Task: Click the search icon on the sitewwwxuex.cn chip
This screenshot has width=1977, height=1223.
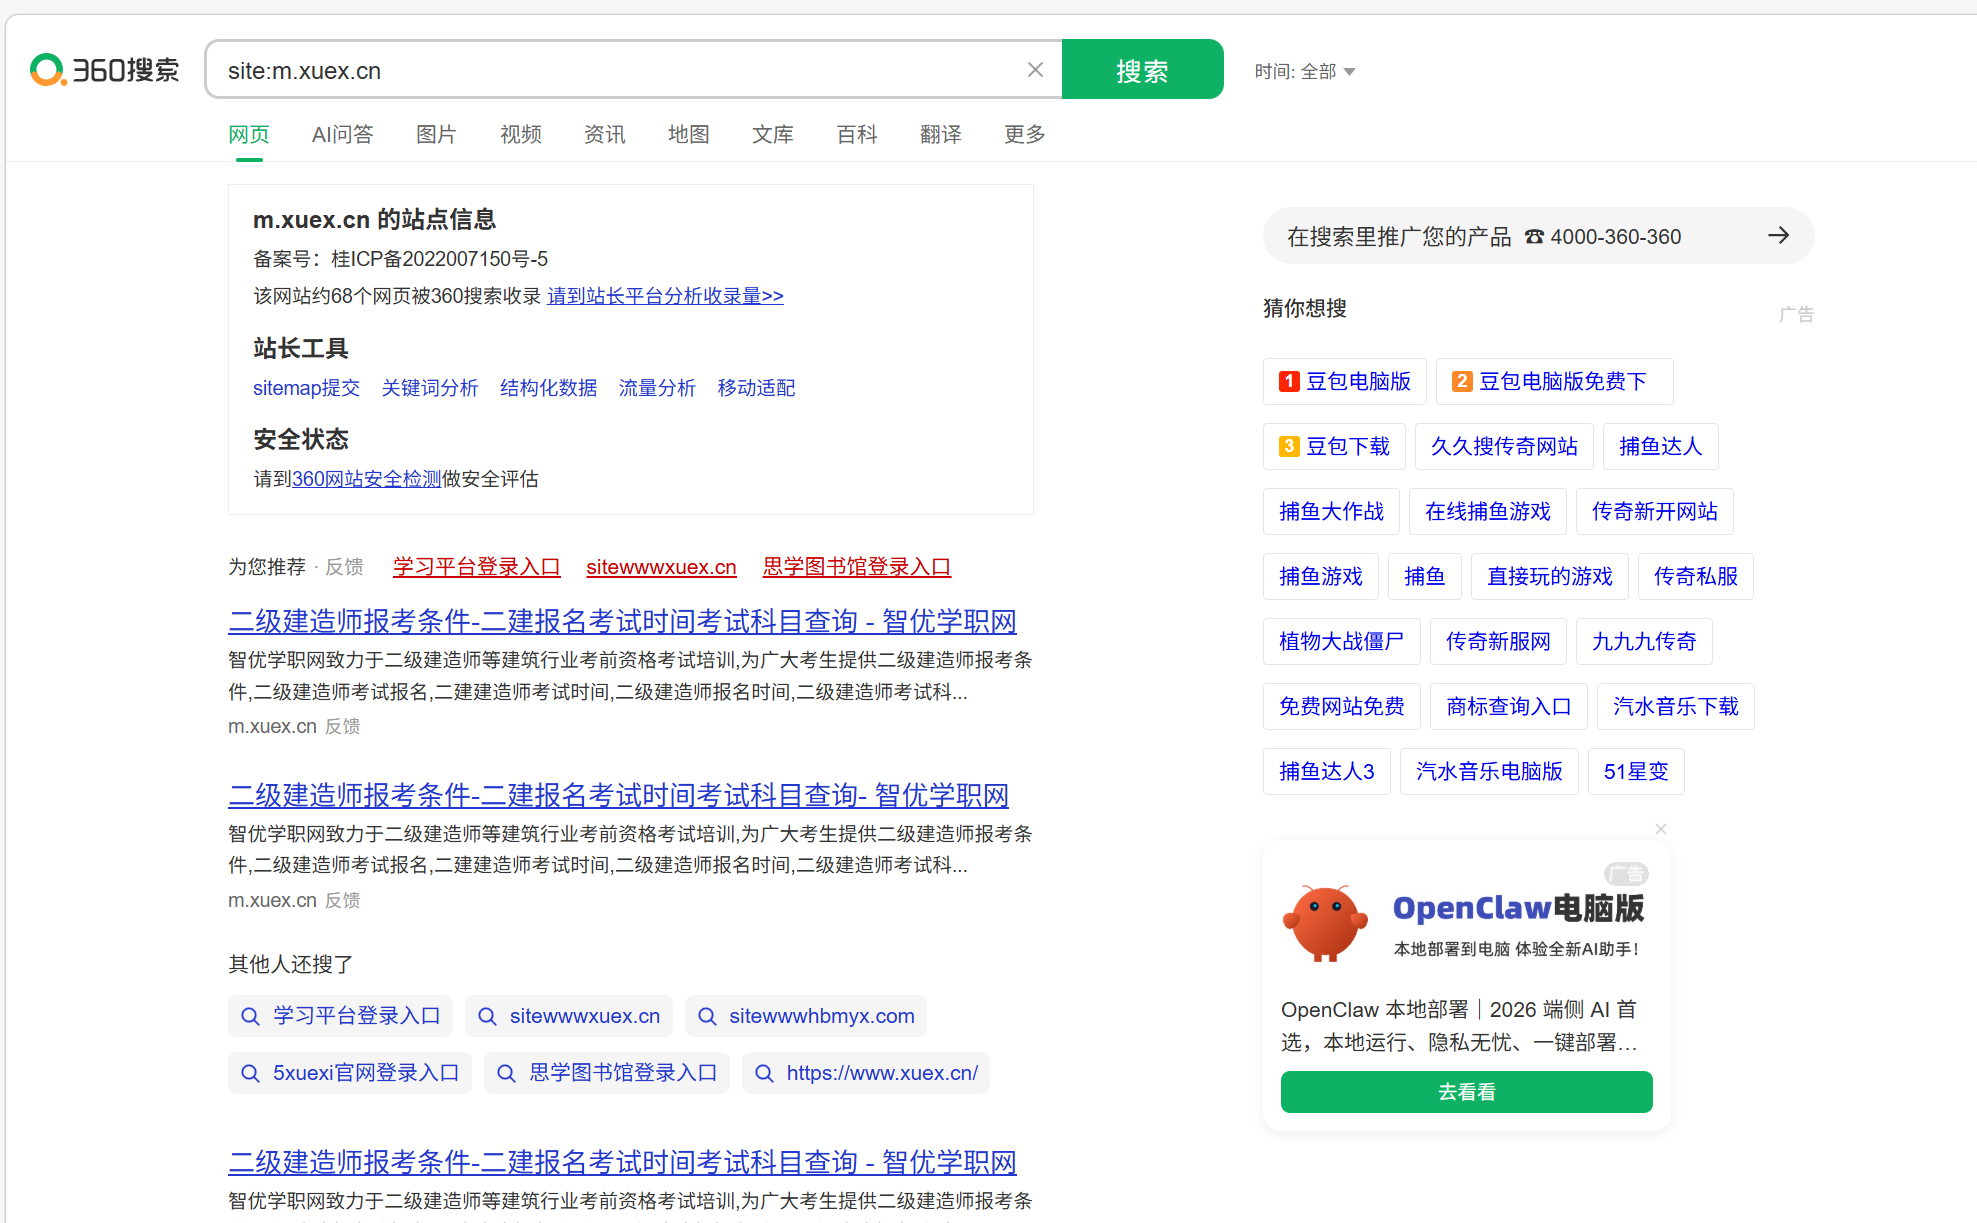Action: point(488,1017)
